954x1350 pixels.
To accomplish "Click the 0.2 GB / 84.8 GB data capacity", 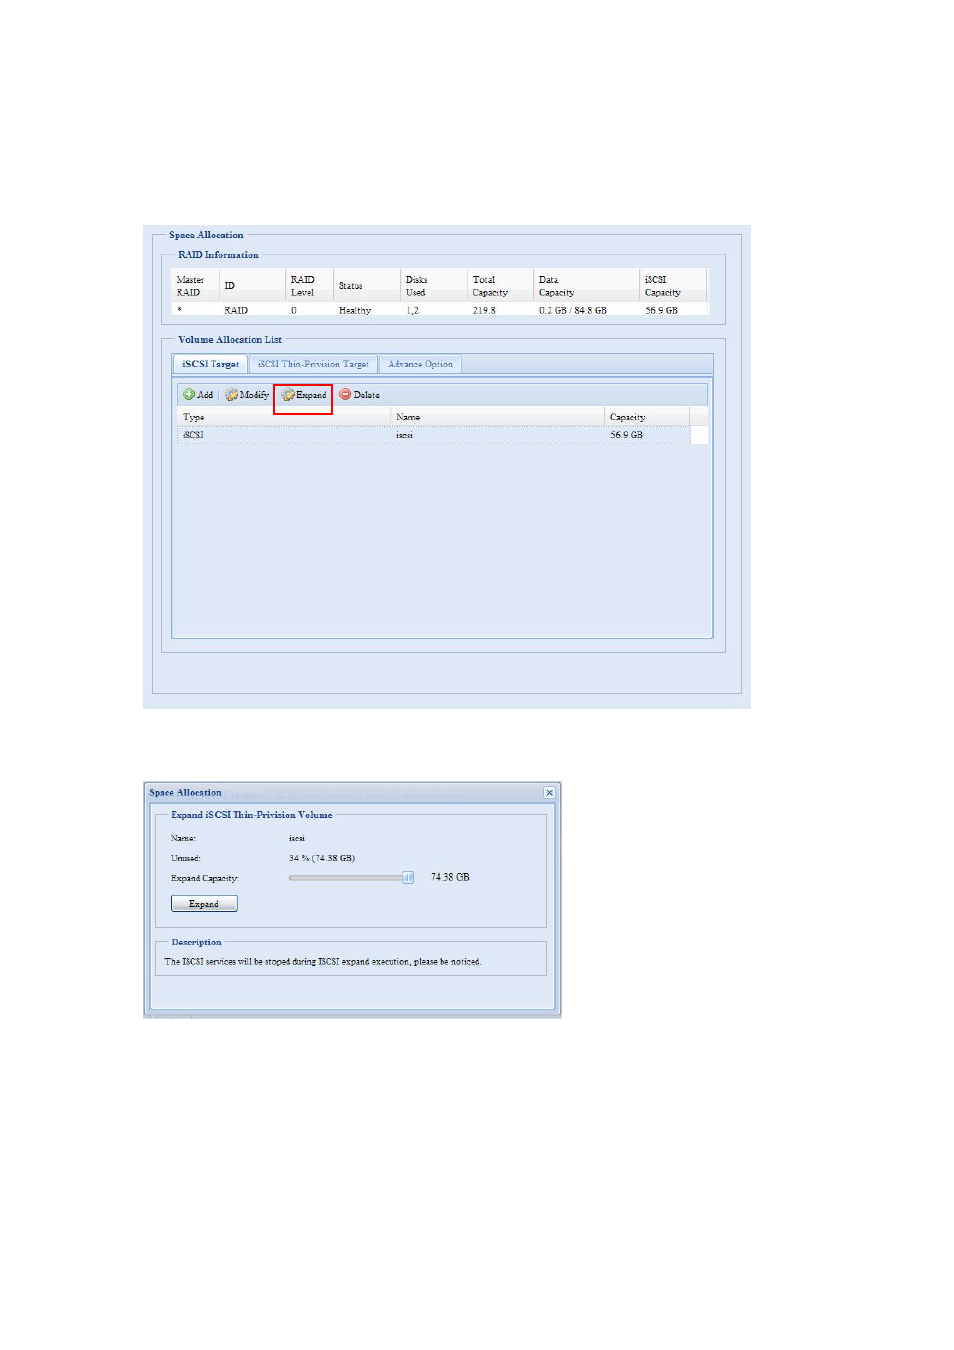I will (573, 311).
